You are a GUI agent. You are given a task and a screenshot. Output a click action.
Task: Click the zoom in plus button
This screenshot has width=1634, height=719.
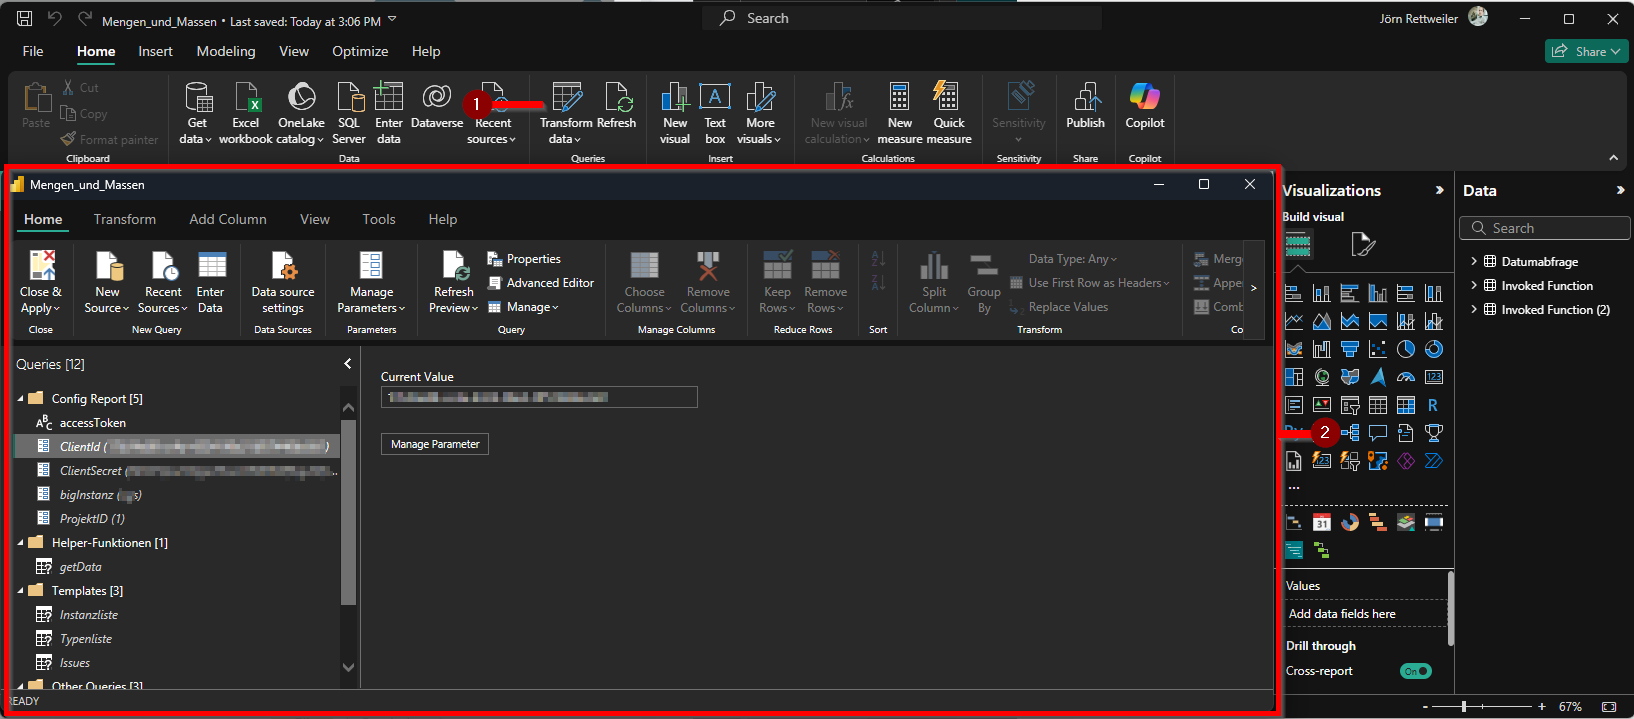1542,707
